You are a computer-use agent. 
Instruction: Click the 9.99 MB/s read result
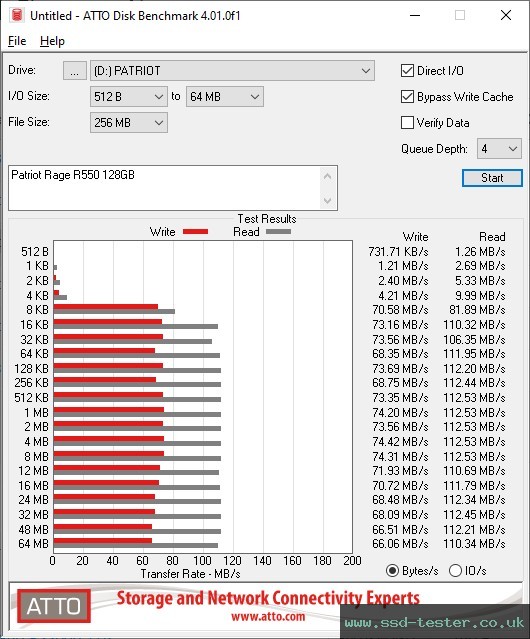(x=480, y=295)
